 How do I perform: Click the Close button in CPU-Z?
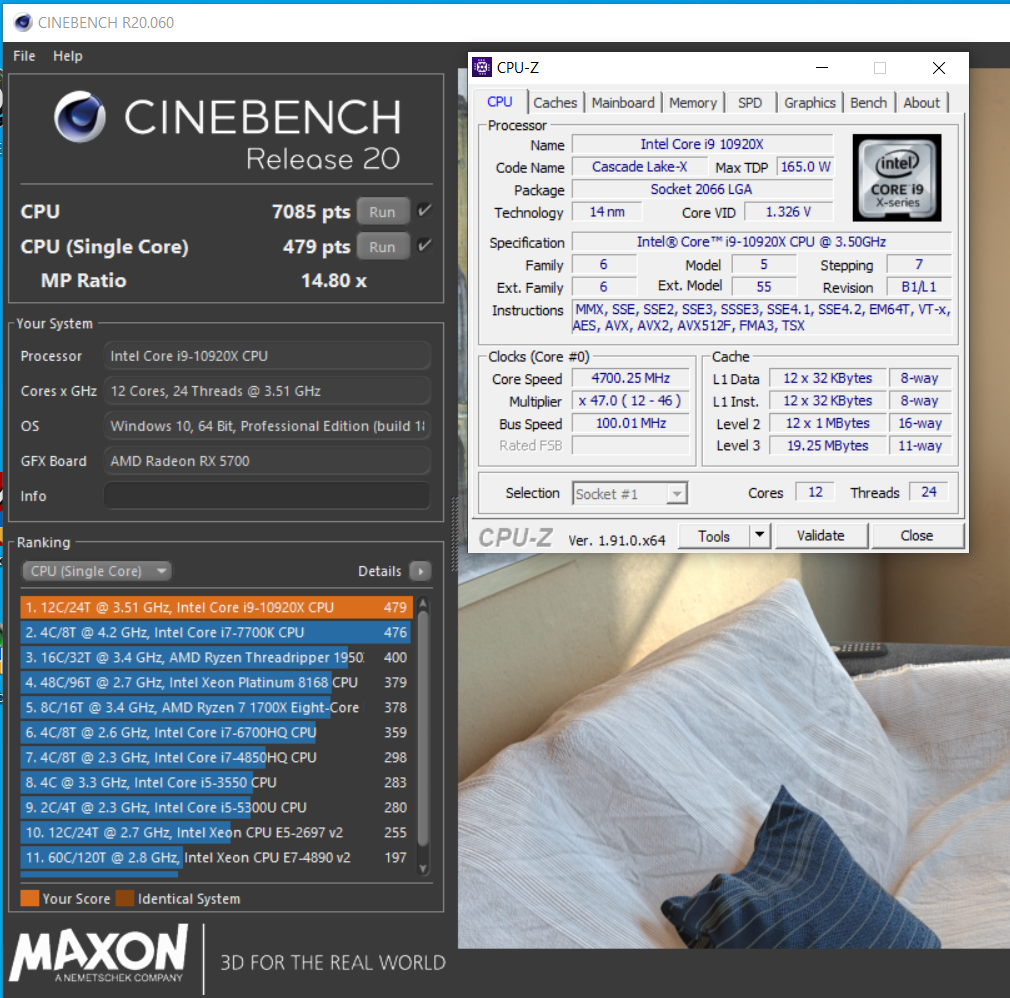[x=917, y=535]
